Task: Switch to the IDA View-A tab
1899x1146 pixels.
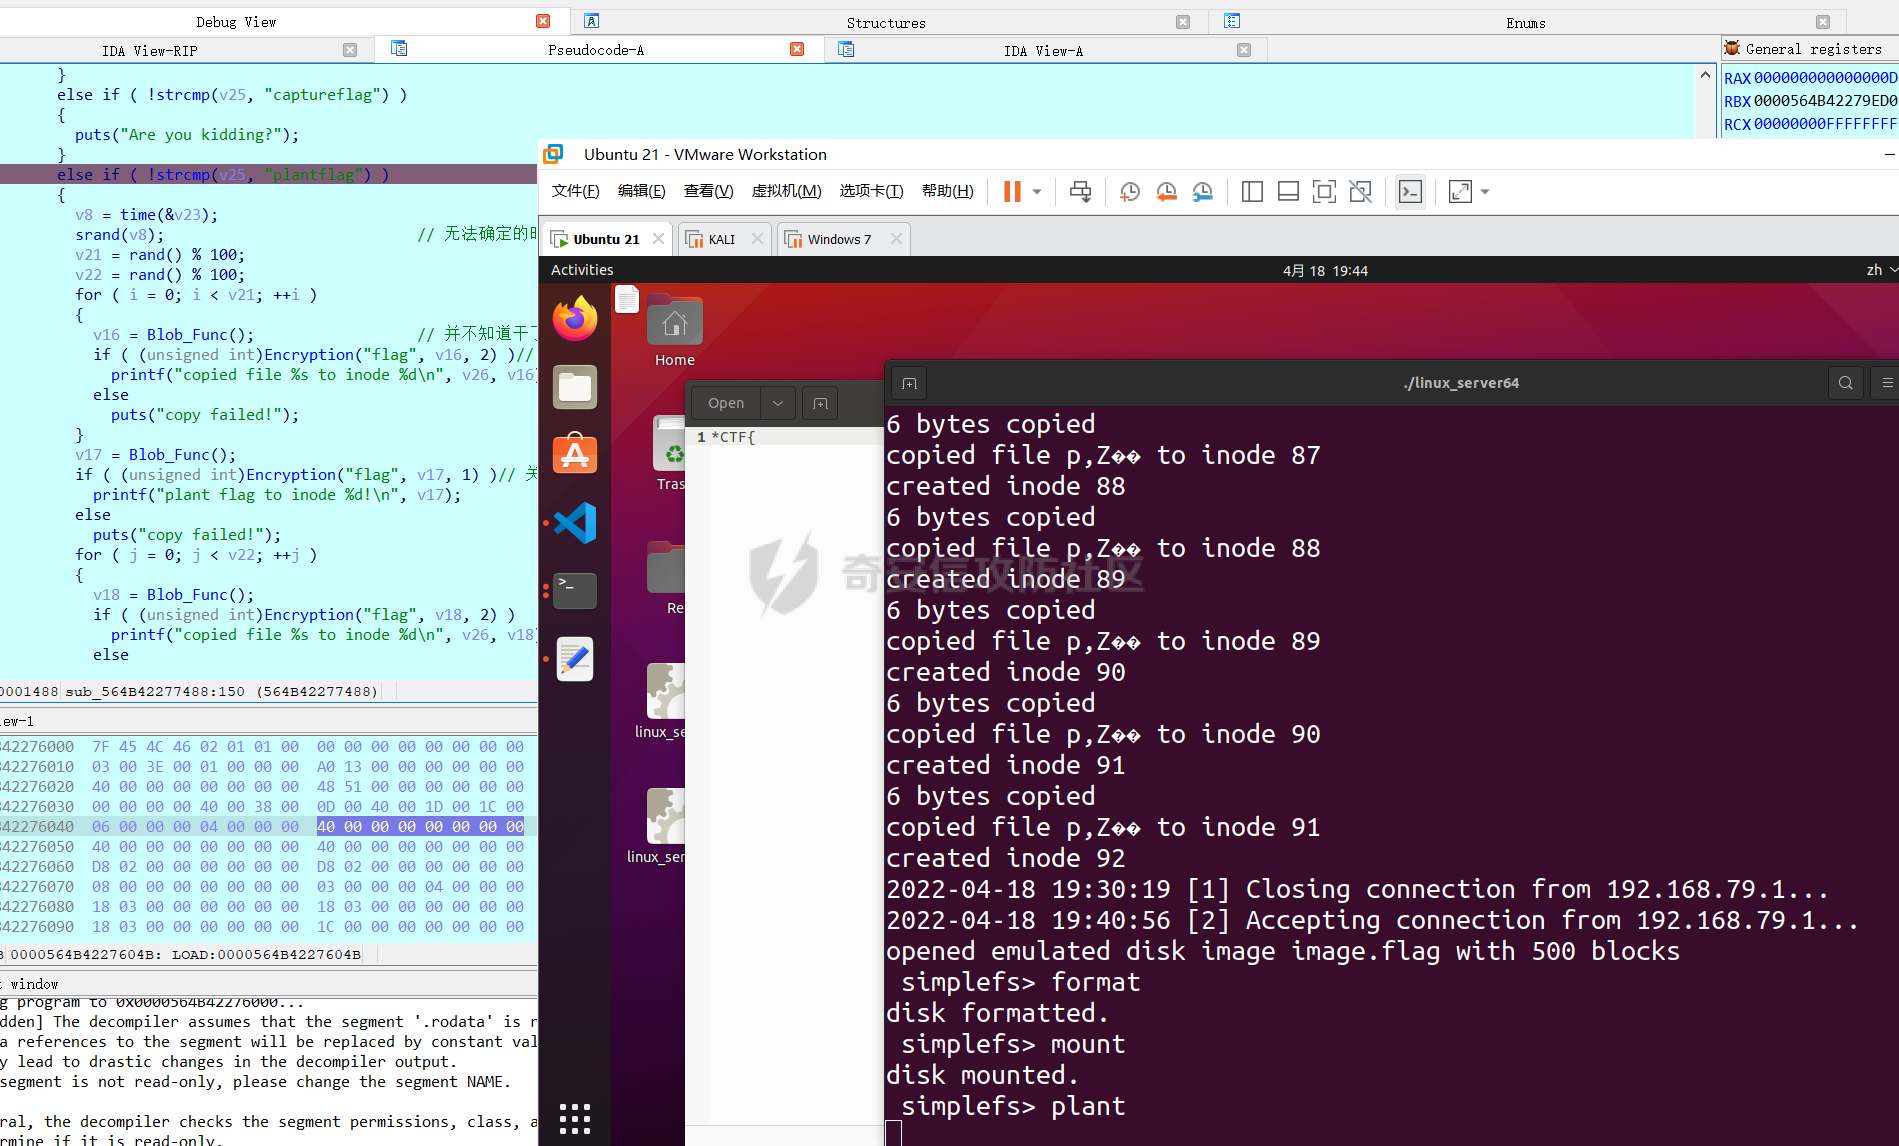Action: point(1043,51)
